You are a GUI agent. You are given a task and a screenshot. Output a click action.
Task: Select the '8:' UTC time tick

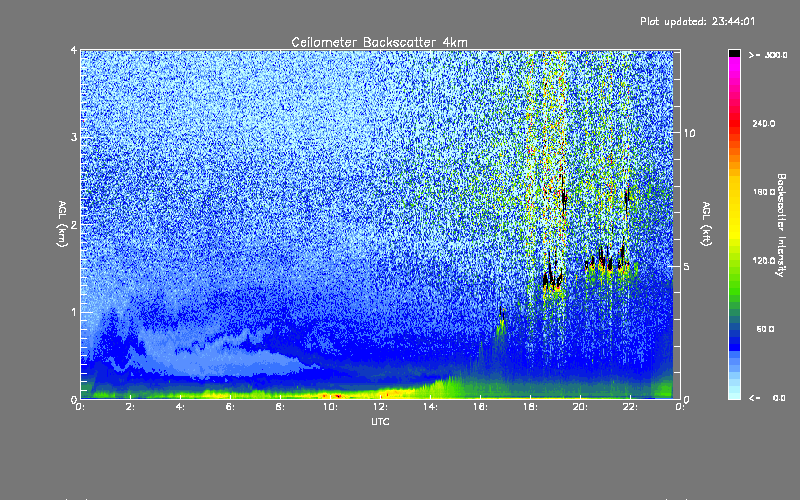pyautogui.click(x=280, y=407)
